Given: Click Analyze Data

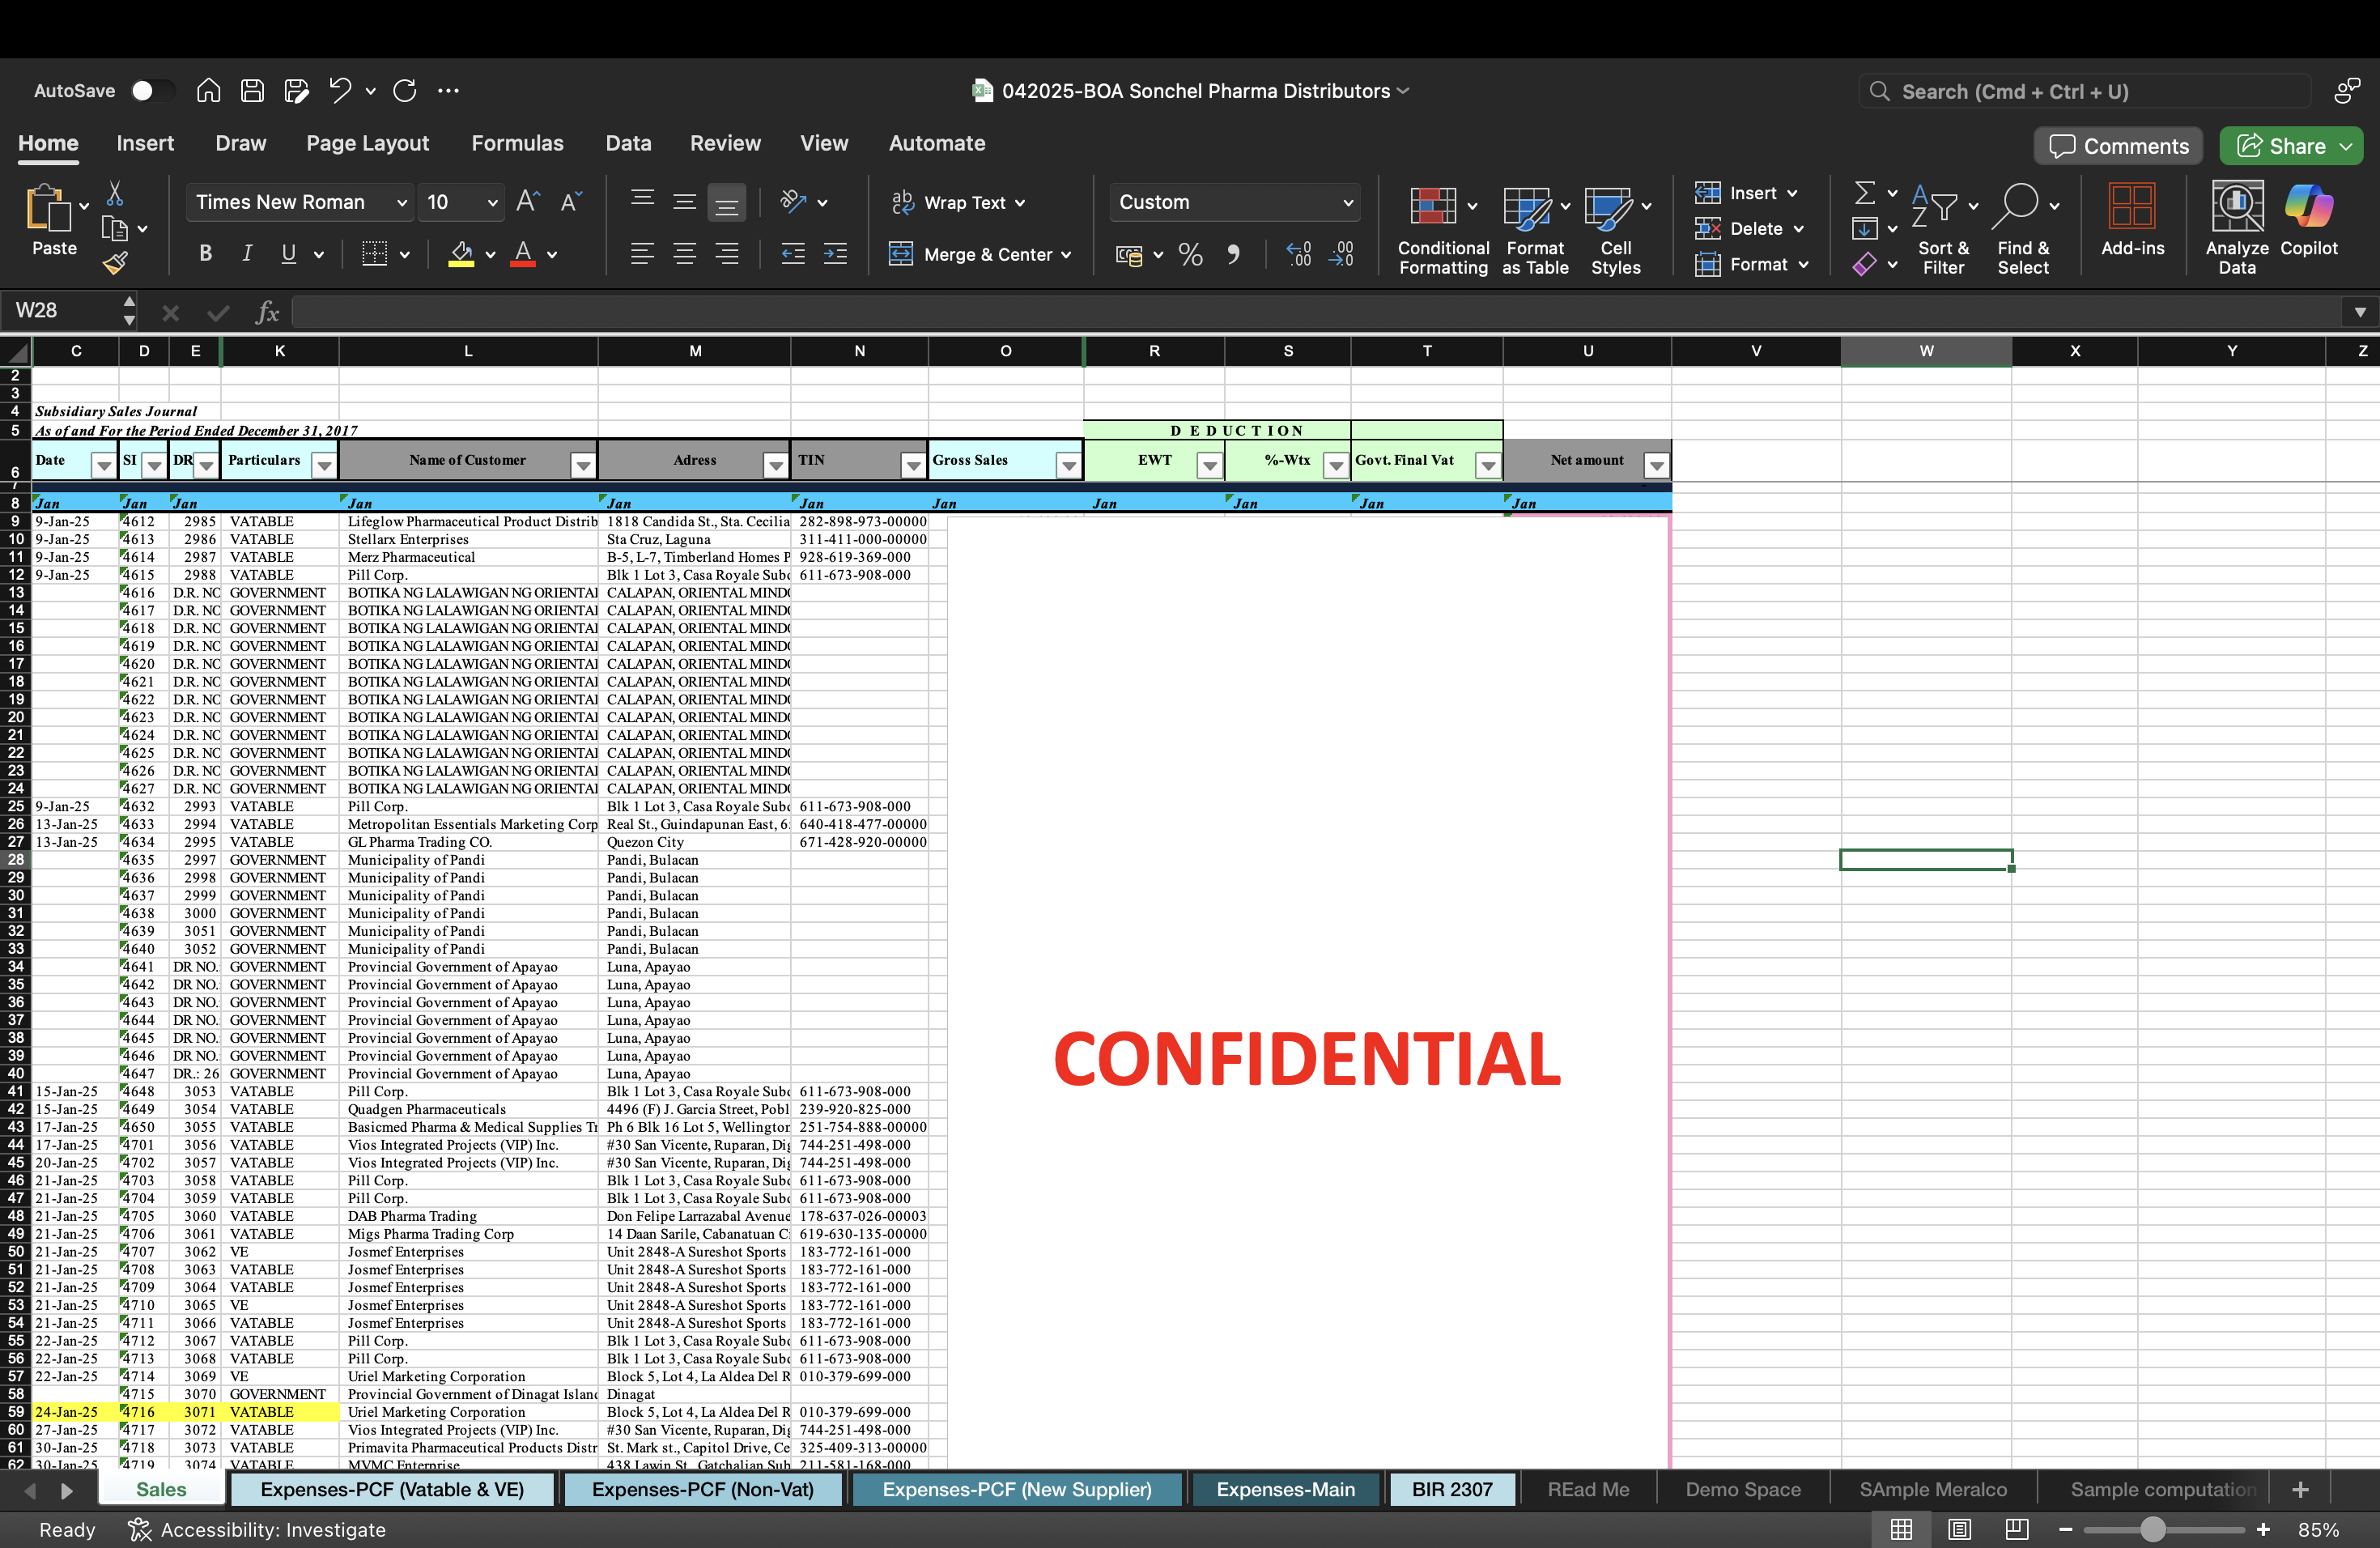Looking at the screenshot, I should coord(2237,230).
